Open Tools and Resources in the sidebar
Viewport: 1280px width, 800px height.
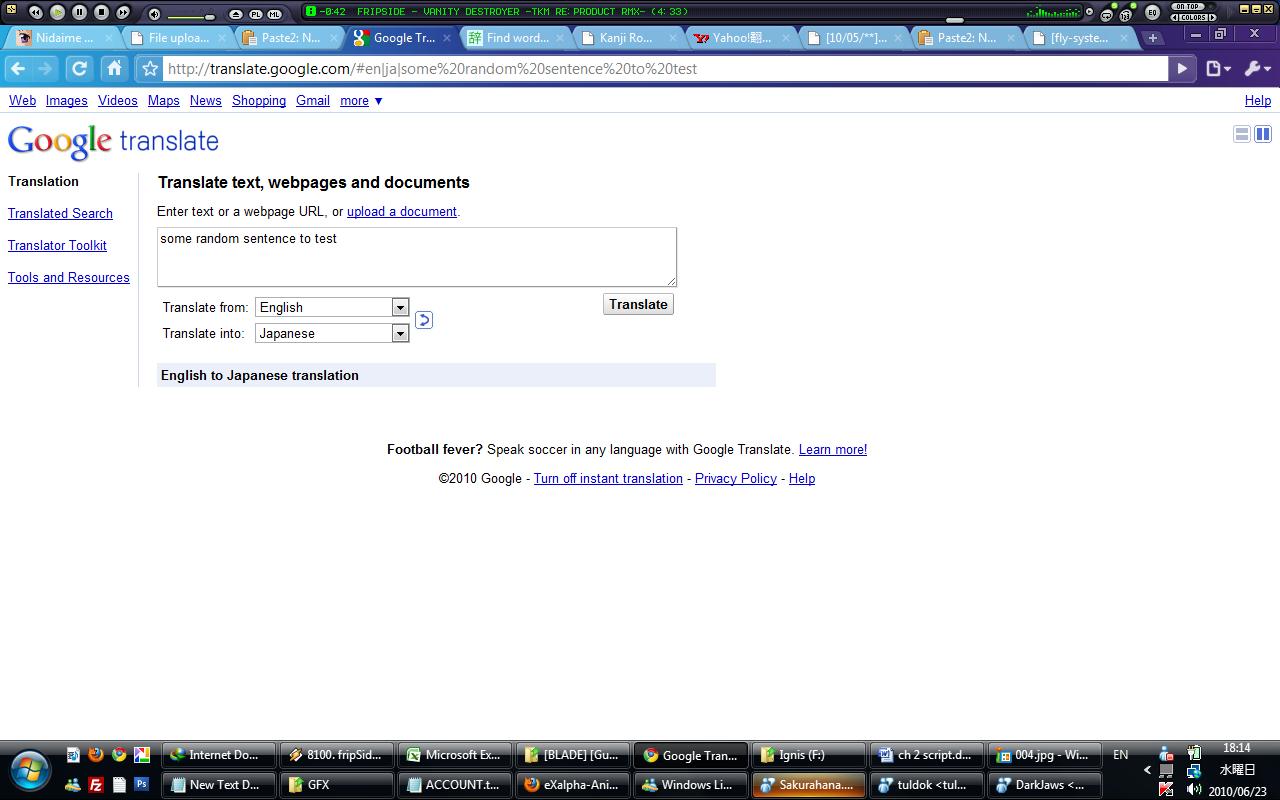click(69, 278)
